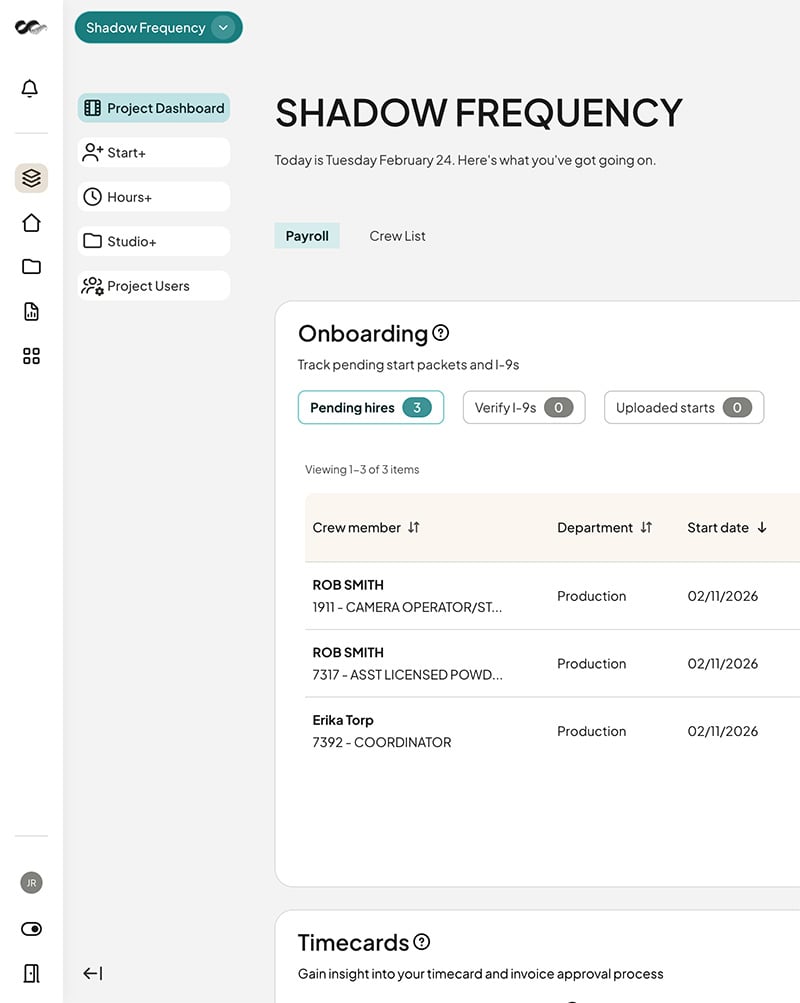Viewport: 800px width, 1003px height.
Task: Click the app logo icon
Action: coord(31,28)
